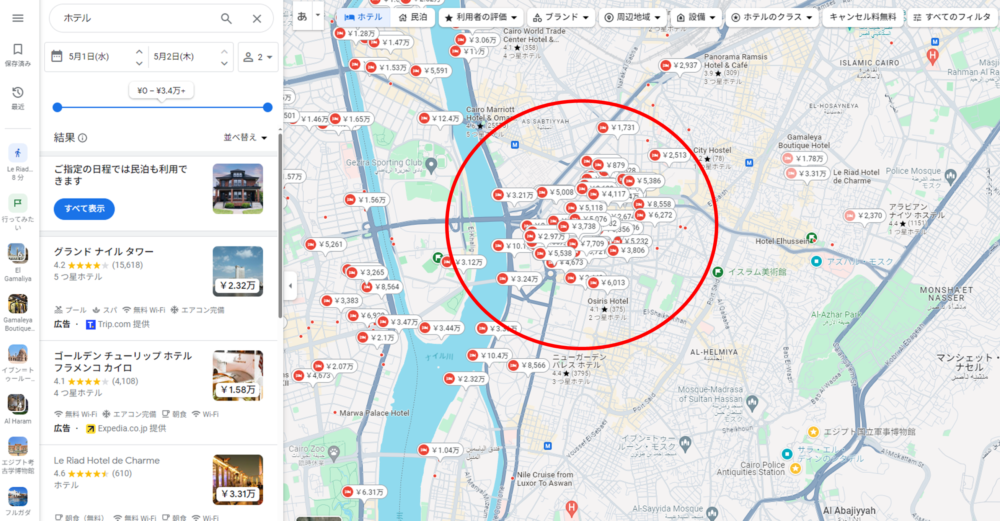Click the search magnifier icon
The width and height of the screenshot is (1000, 521).
coord(227,18)
